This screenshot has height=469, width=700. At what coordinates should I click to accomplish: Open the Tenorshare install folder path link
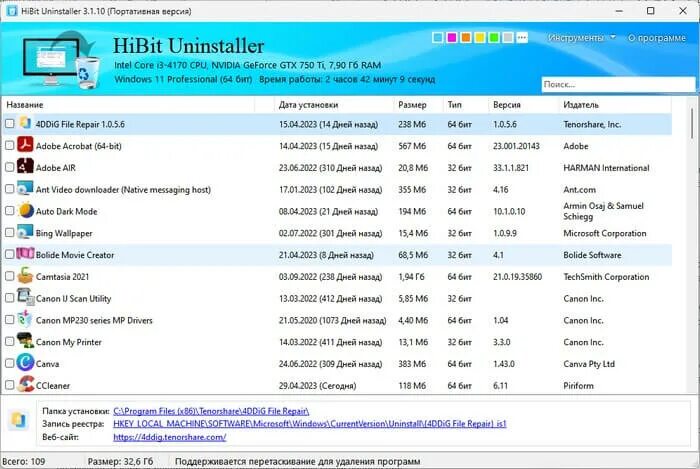point(211,411)
